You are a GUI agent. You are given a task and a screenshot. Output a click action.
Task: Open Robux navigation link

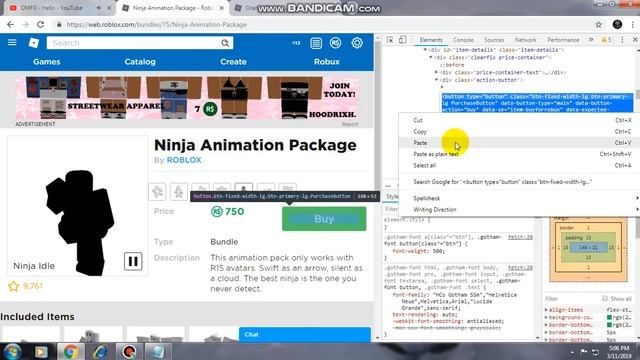[x=327, y=62]
